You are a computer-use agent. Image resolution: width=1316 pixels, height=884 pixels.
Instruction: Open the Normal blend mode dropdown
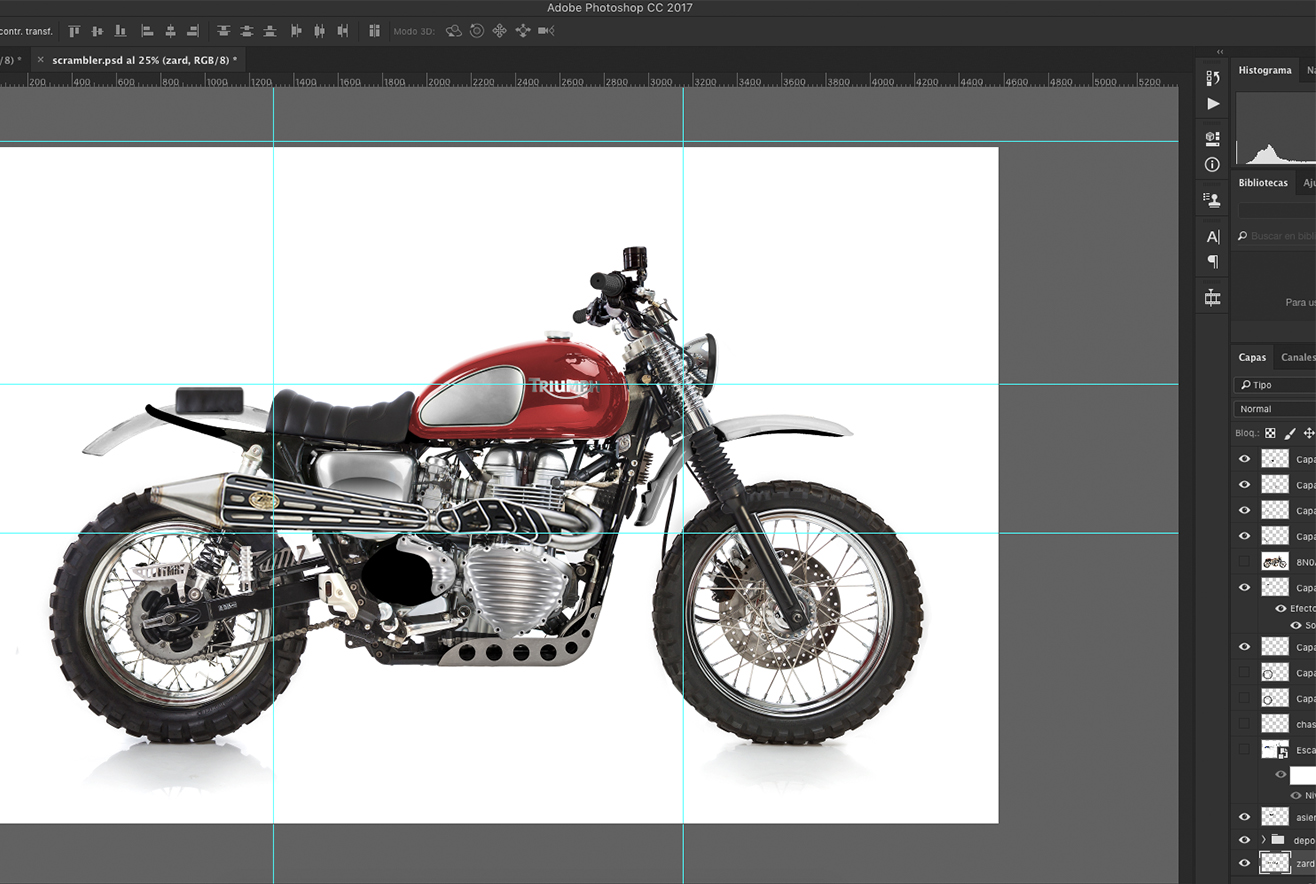tap(1275, 409)
